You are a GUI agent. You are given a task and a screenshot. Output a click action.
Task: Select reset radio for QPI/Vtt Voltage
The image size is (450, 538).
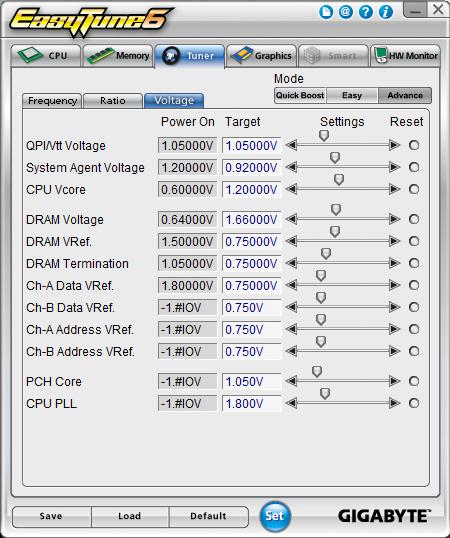pyautogui.click(x=414, y=145)
